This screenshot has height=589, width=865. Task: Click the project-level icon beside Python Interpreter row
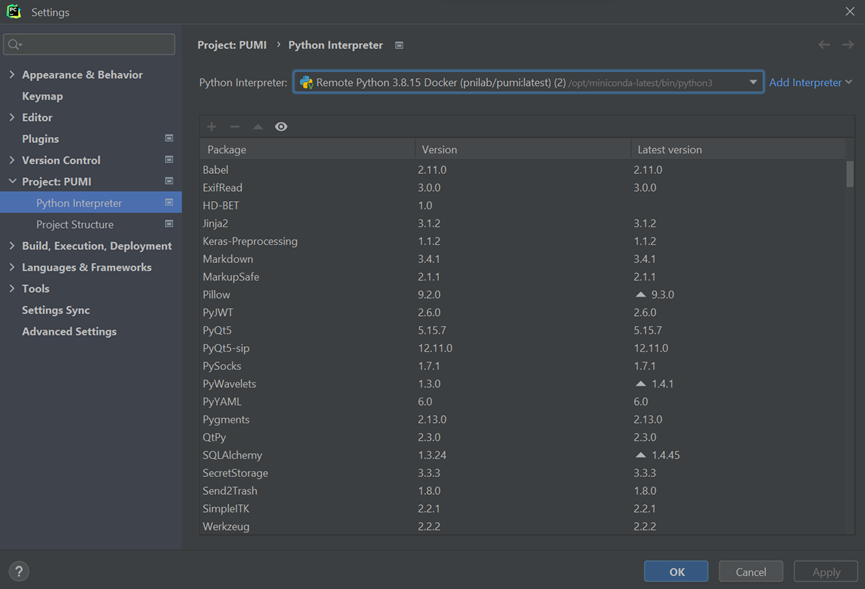[169, 202]
